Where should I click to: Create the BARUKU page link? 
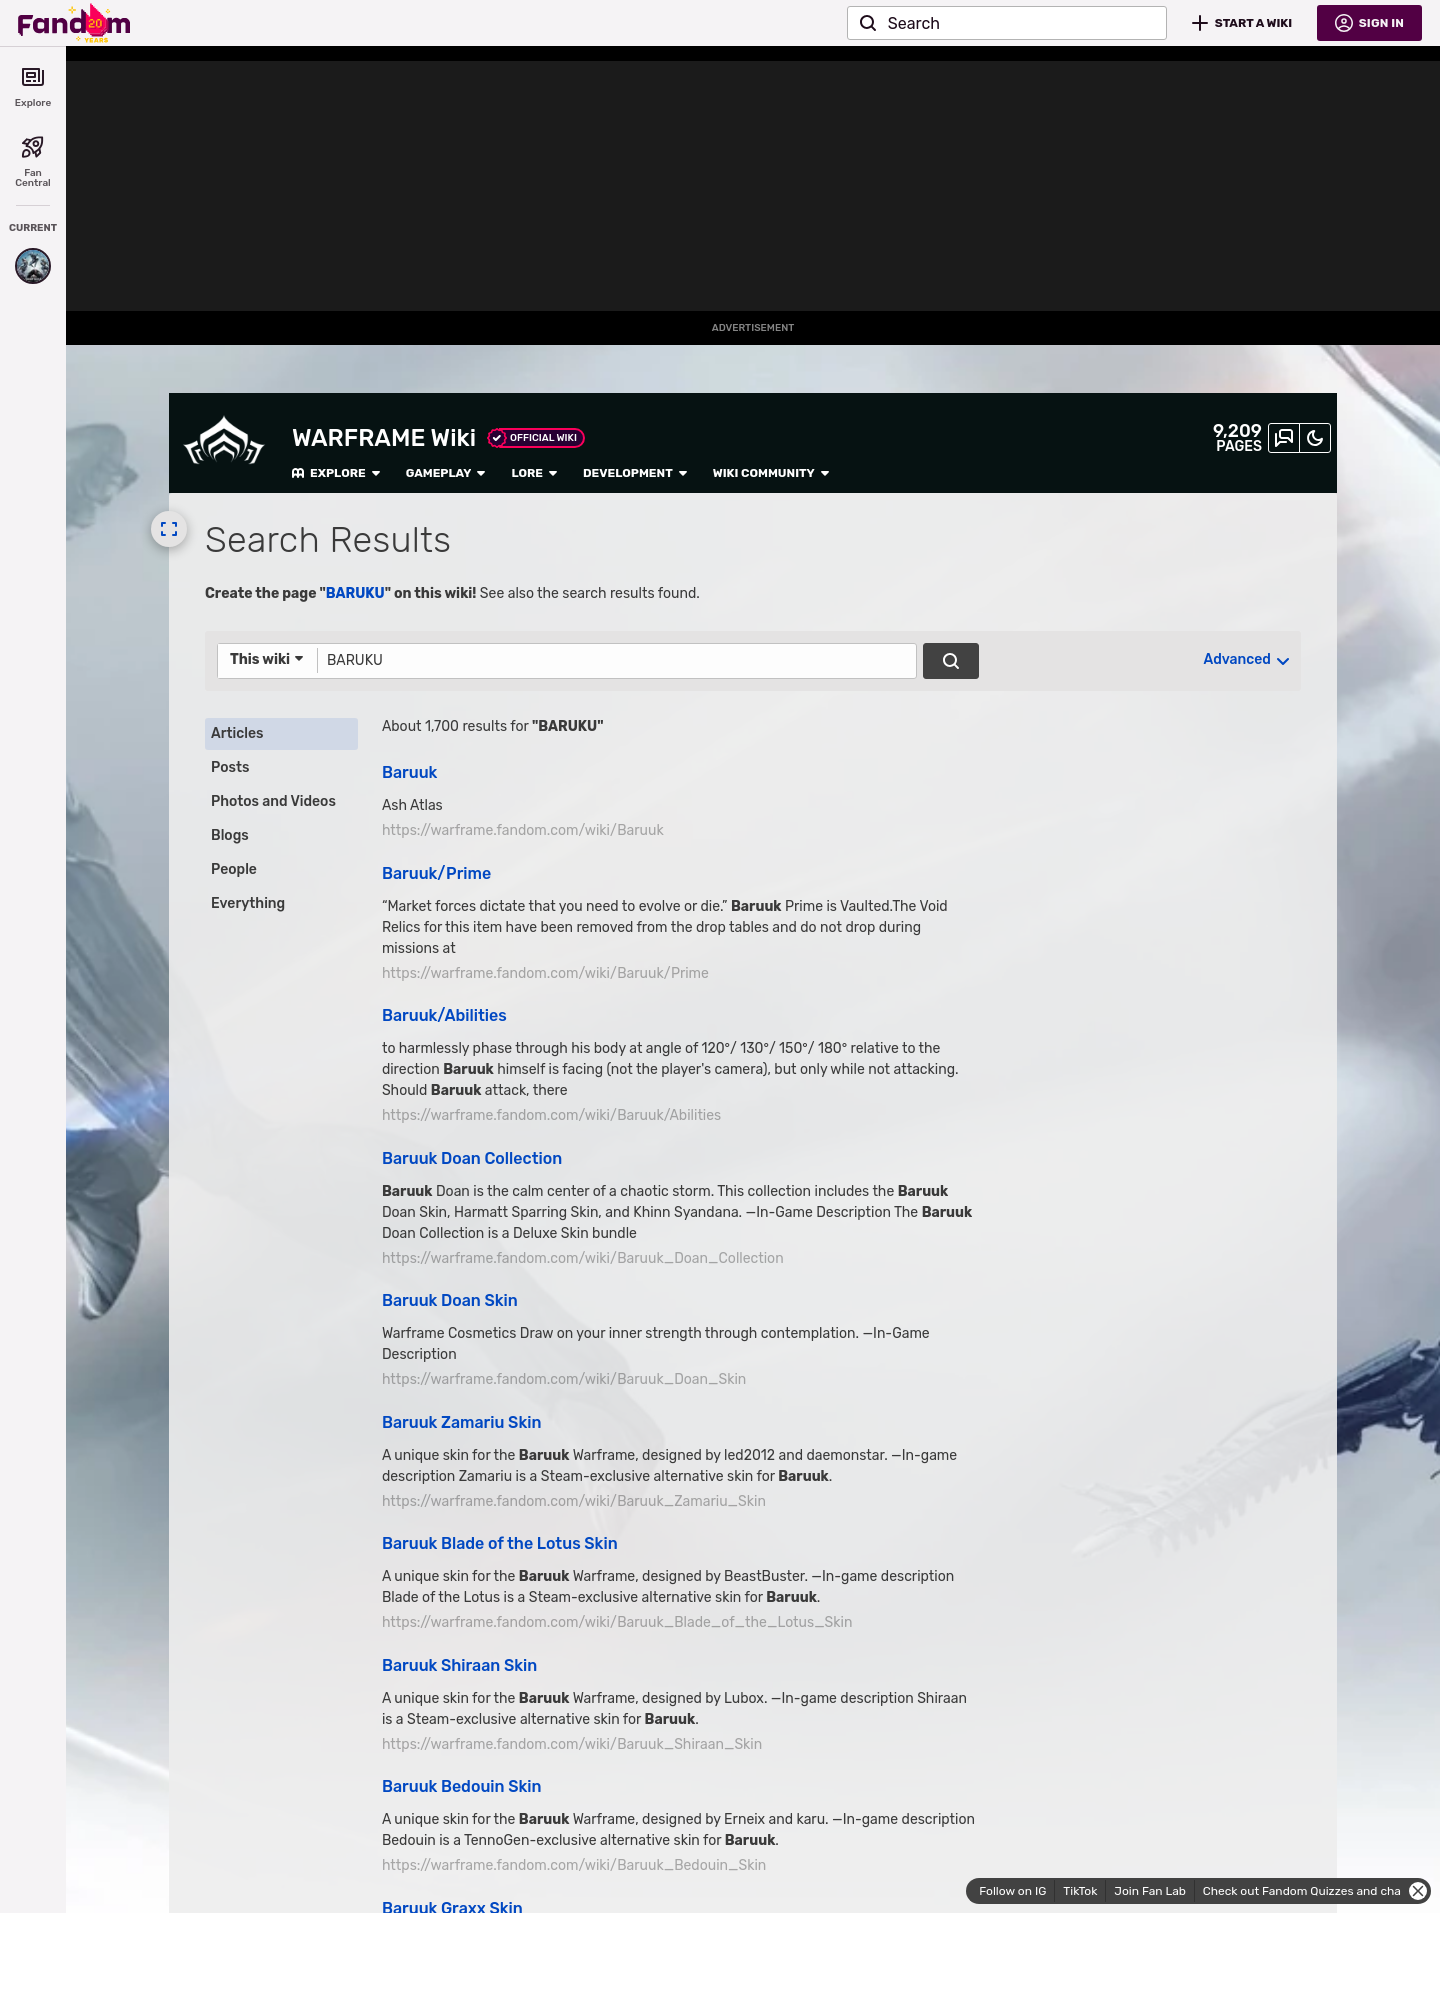pyautogui.click(x=355, y=593)
